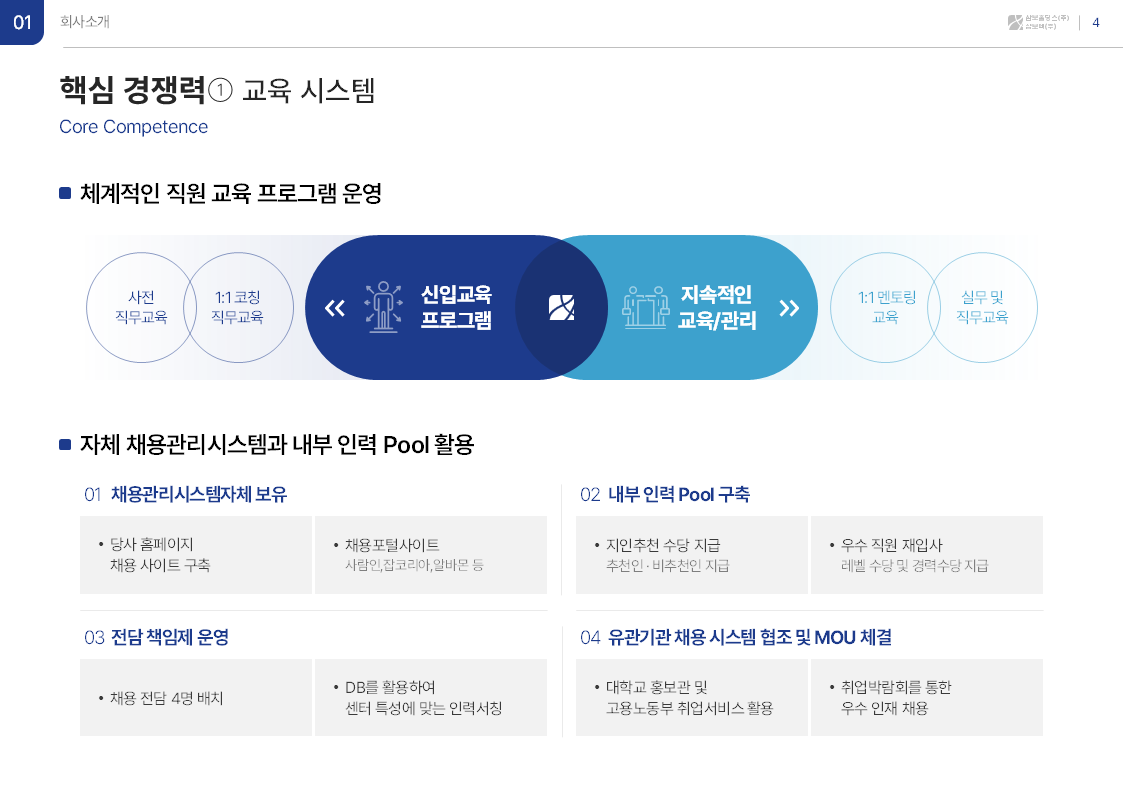Click the 채용포털사이트 box
1123x794 pixels.
coord(430,555)
